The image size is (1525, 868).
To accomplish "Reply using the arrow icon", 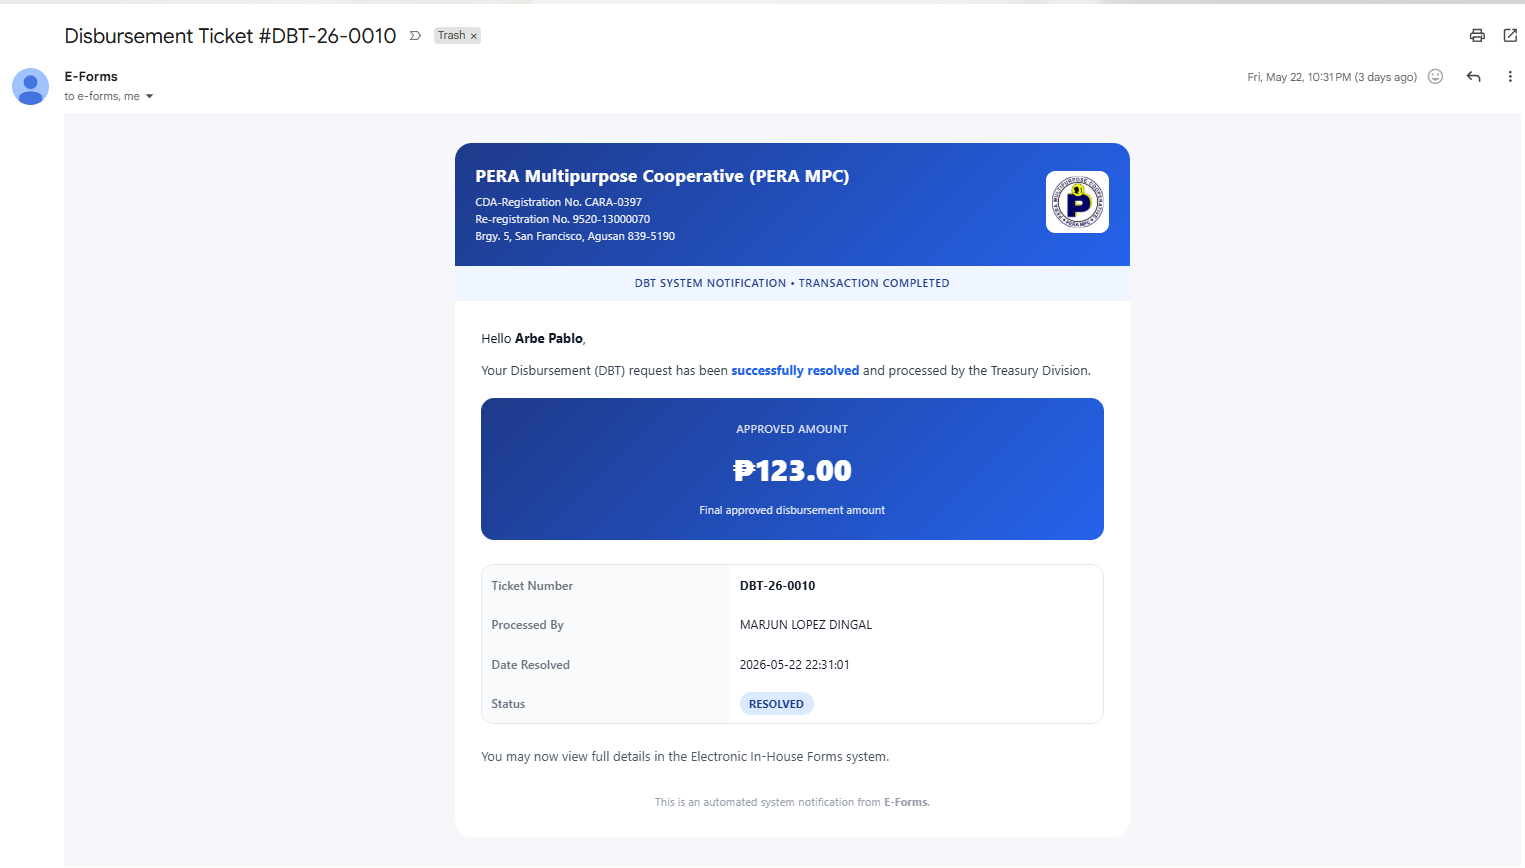I will (x=1473, y=77).
